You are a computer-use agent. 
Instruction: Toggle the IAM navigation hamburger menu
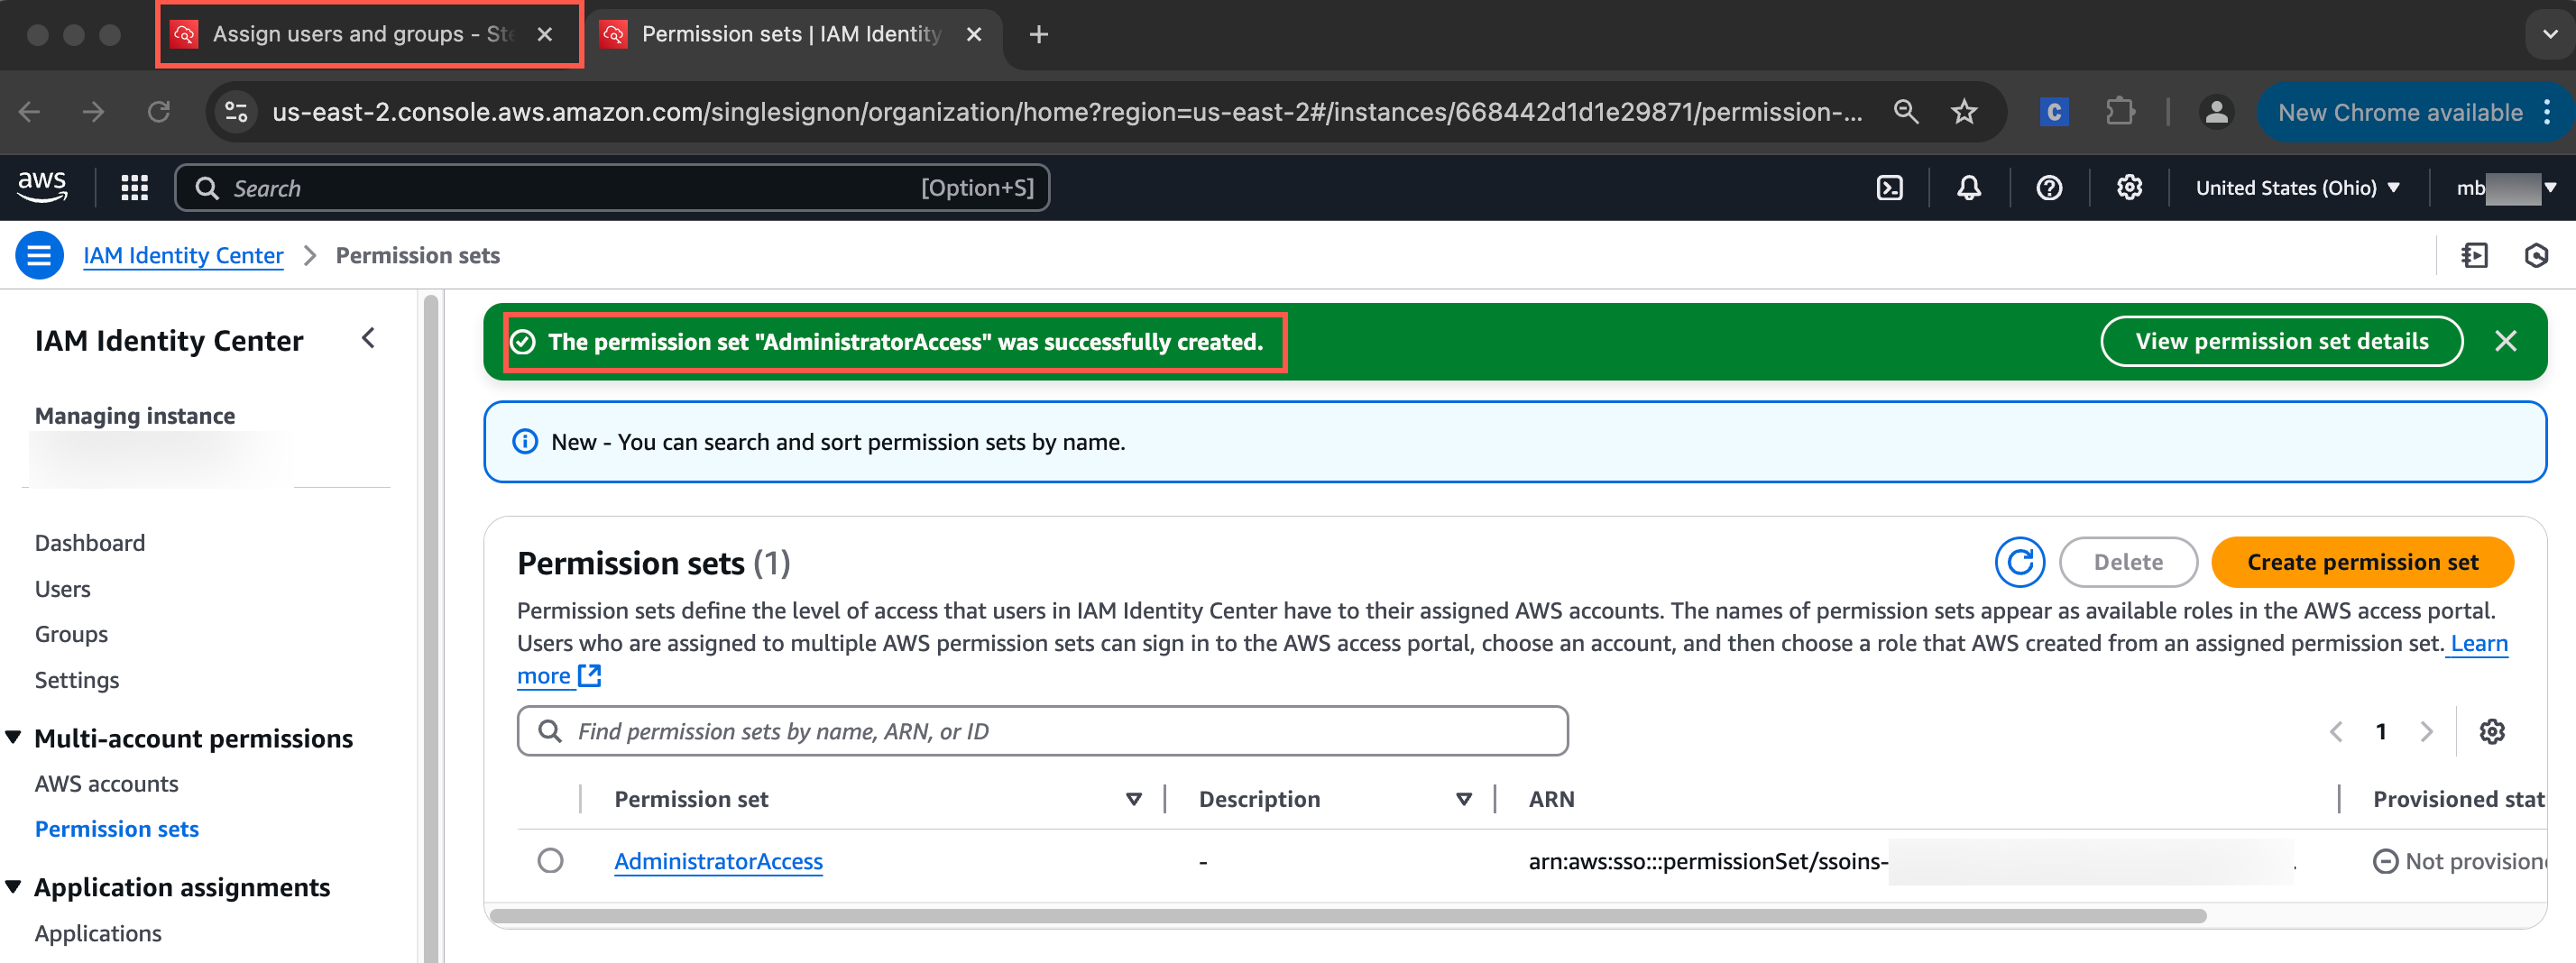[39, 256]
